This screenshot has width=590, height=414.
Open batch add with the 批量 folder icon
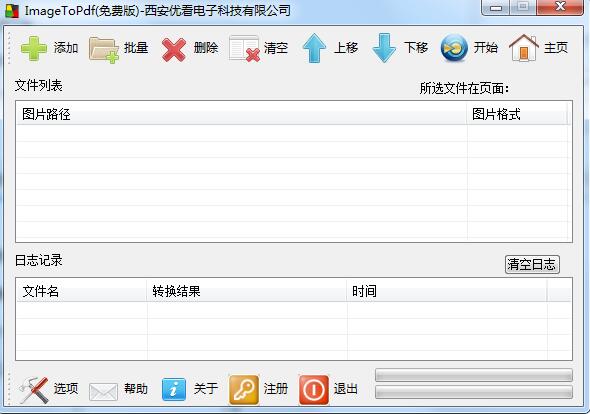coord(104,50)
